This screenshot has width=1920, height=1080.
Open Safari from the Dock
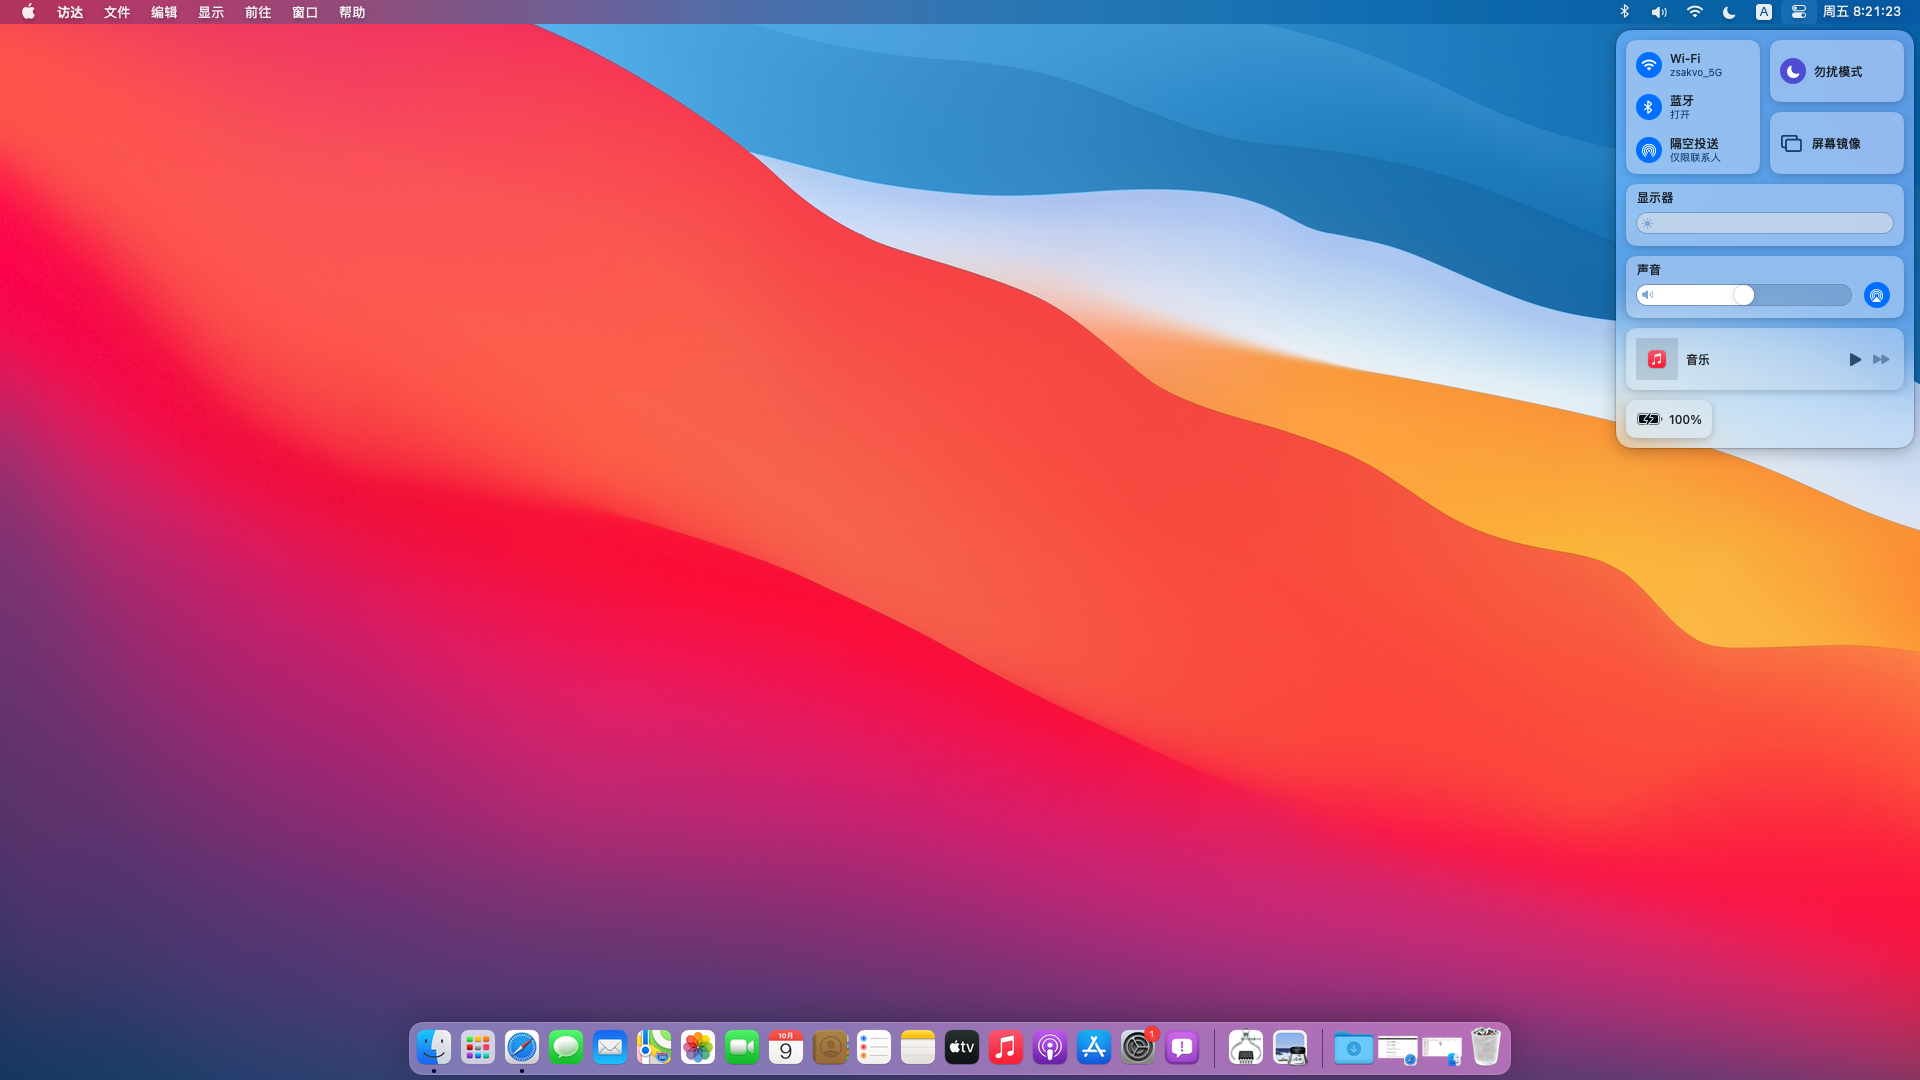click(521, 1047)
